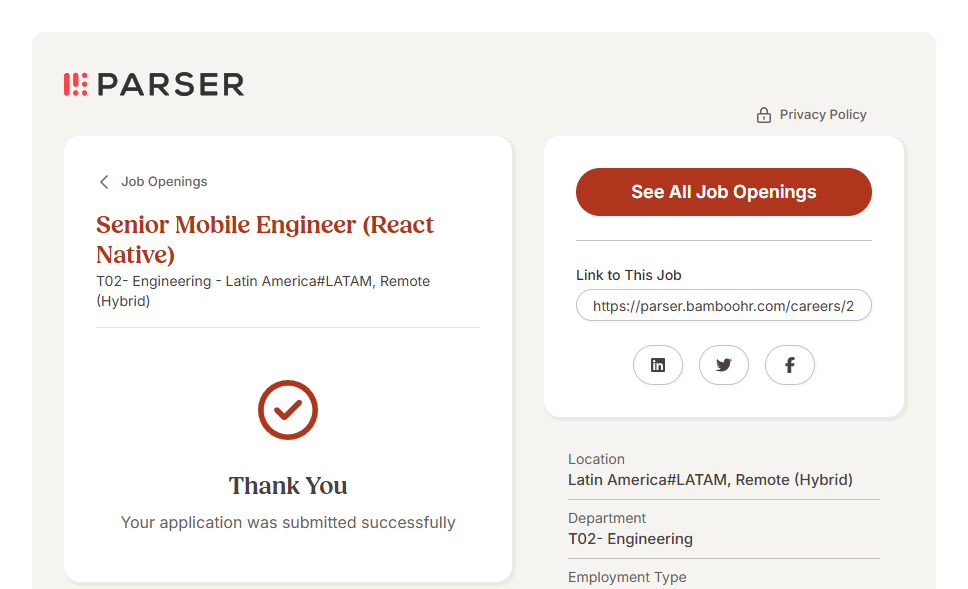Click the Thank You heading

(288, 486)
